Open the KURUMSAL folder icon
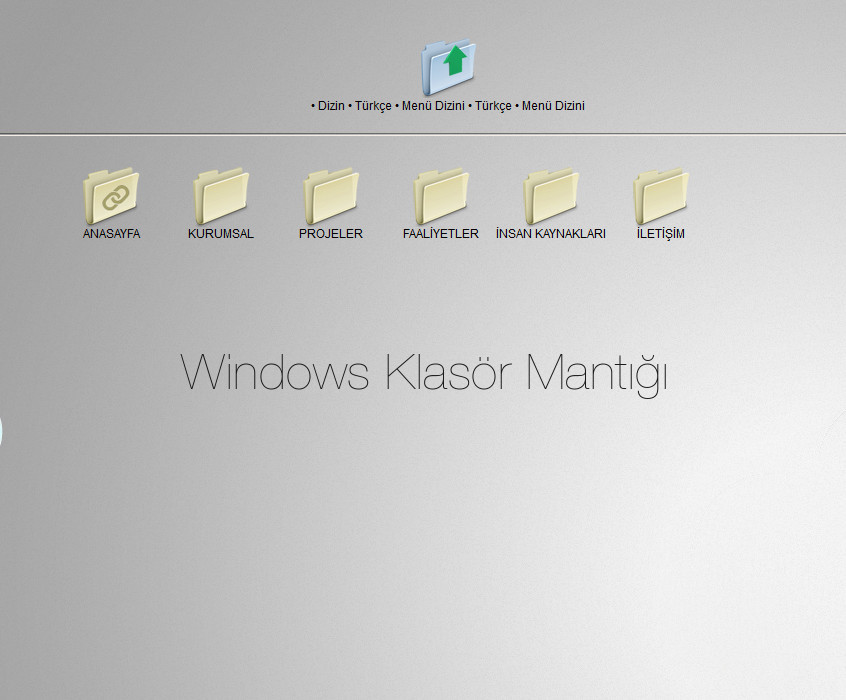Viewport: 846px width, 700px height. point(221,196)
